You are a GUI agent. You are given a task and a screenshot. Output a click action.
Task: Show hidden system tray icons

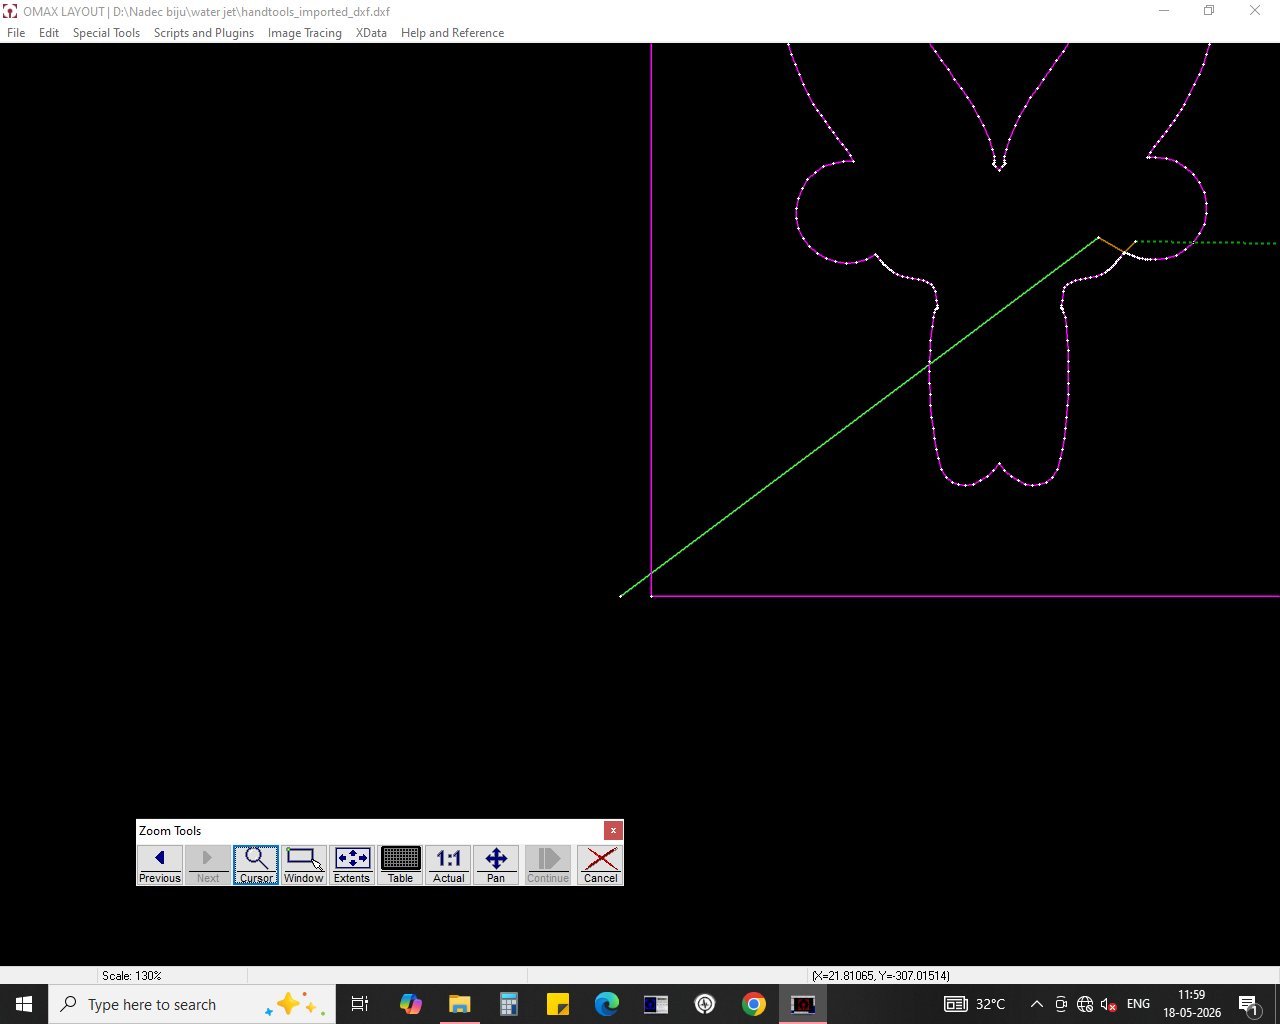pyautogui.click(x=1037, y=1004)
